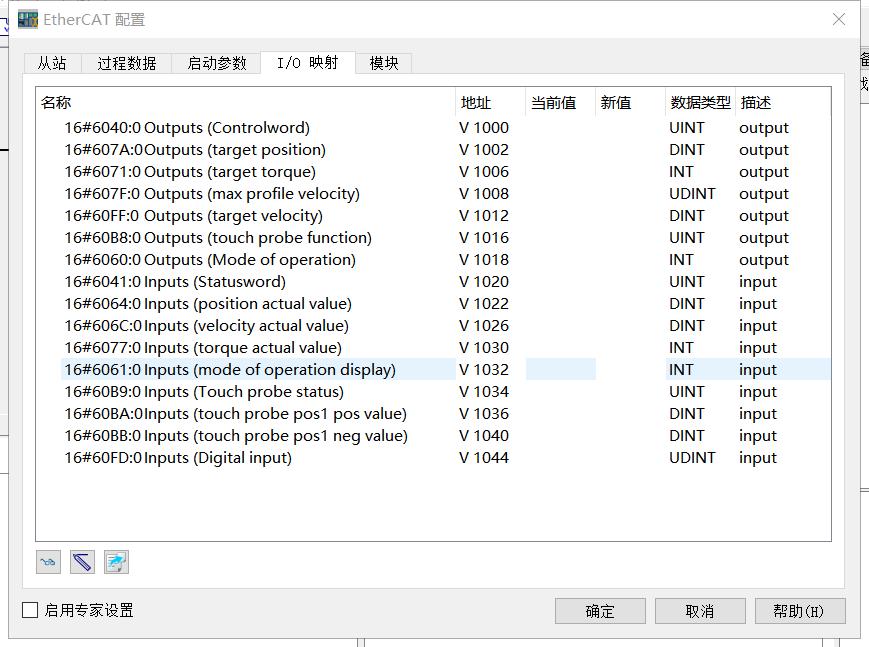Click UDINT type in the V 1008 row
869x647 pixels.
(692, 193)
